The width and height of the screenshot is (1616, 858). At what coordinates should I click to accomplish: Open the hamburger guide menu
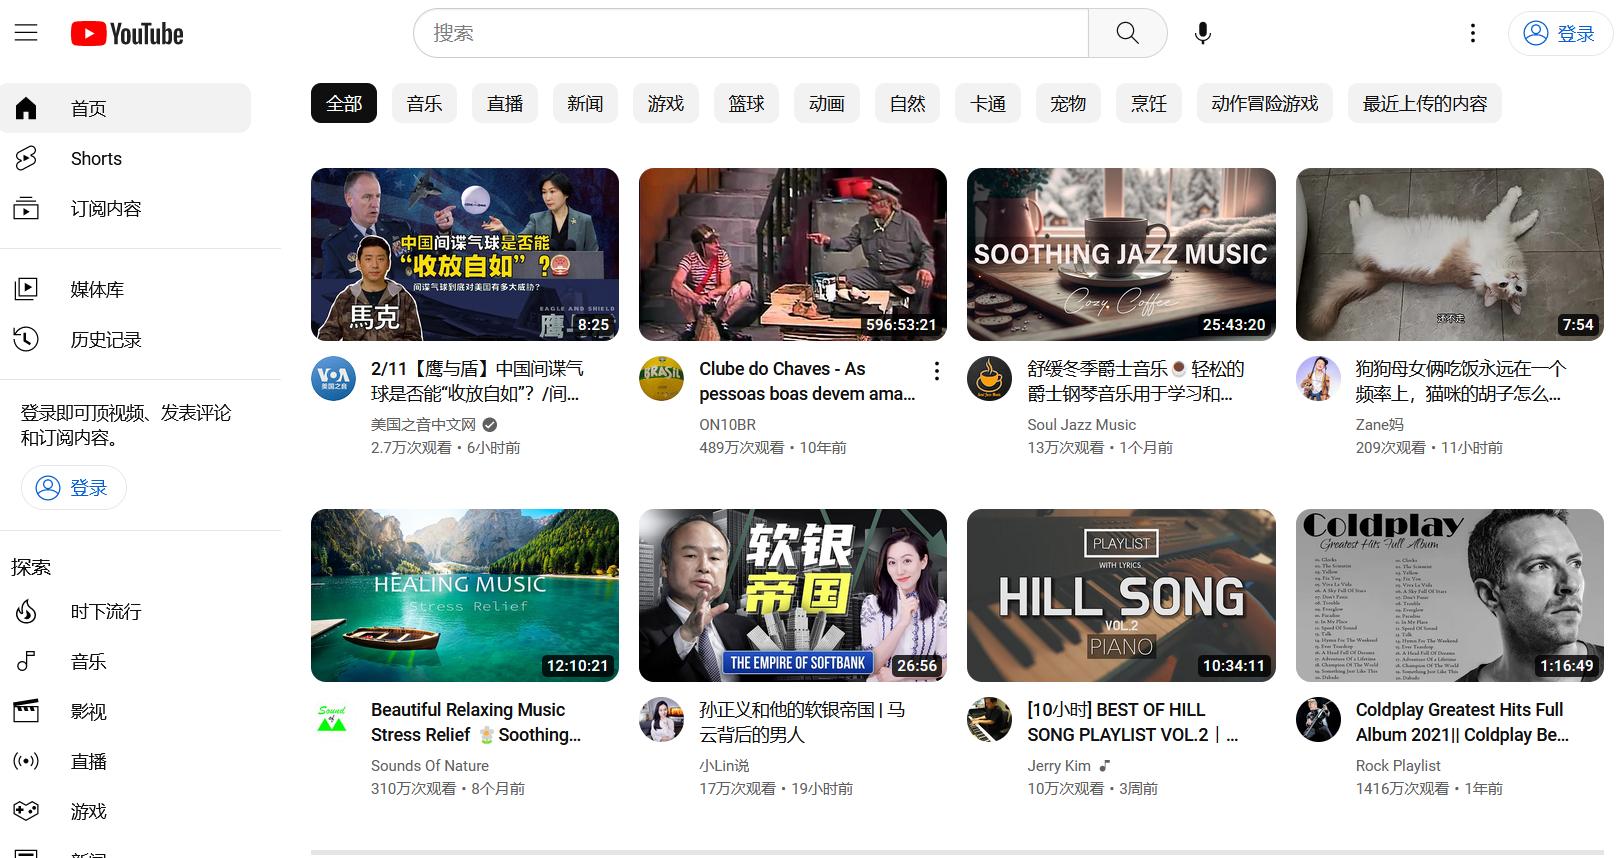[26, 33]
